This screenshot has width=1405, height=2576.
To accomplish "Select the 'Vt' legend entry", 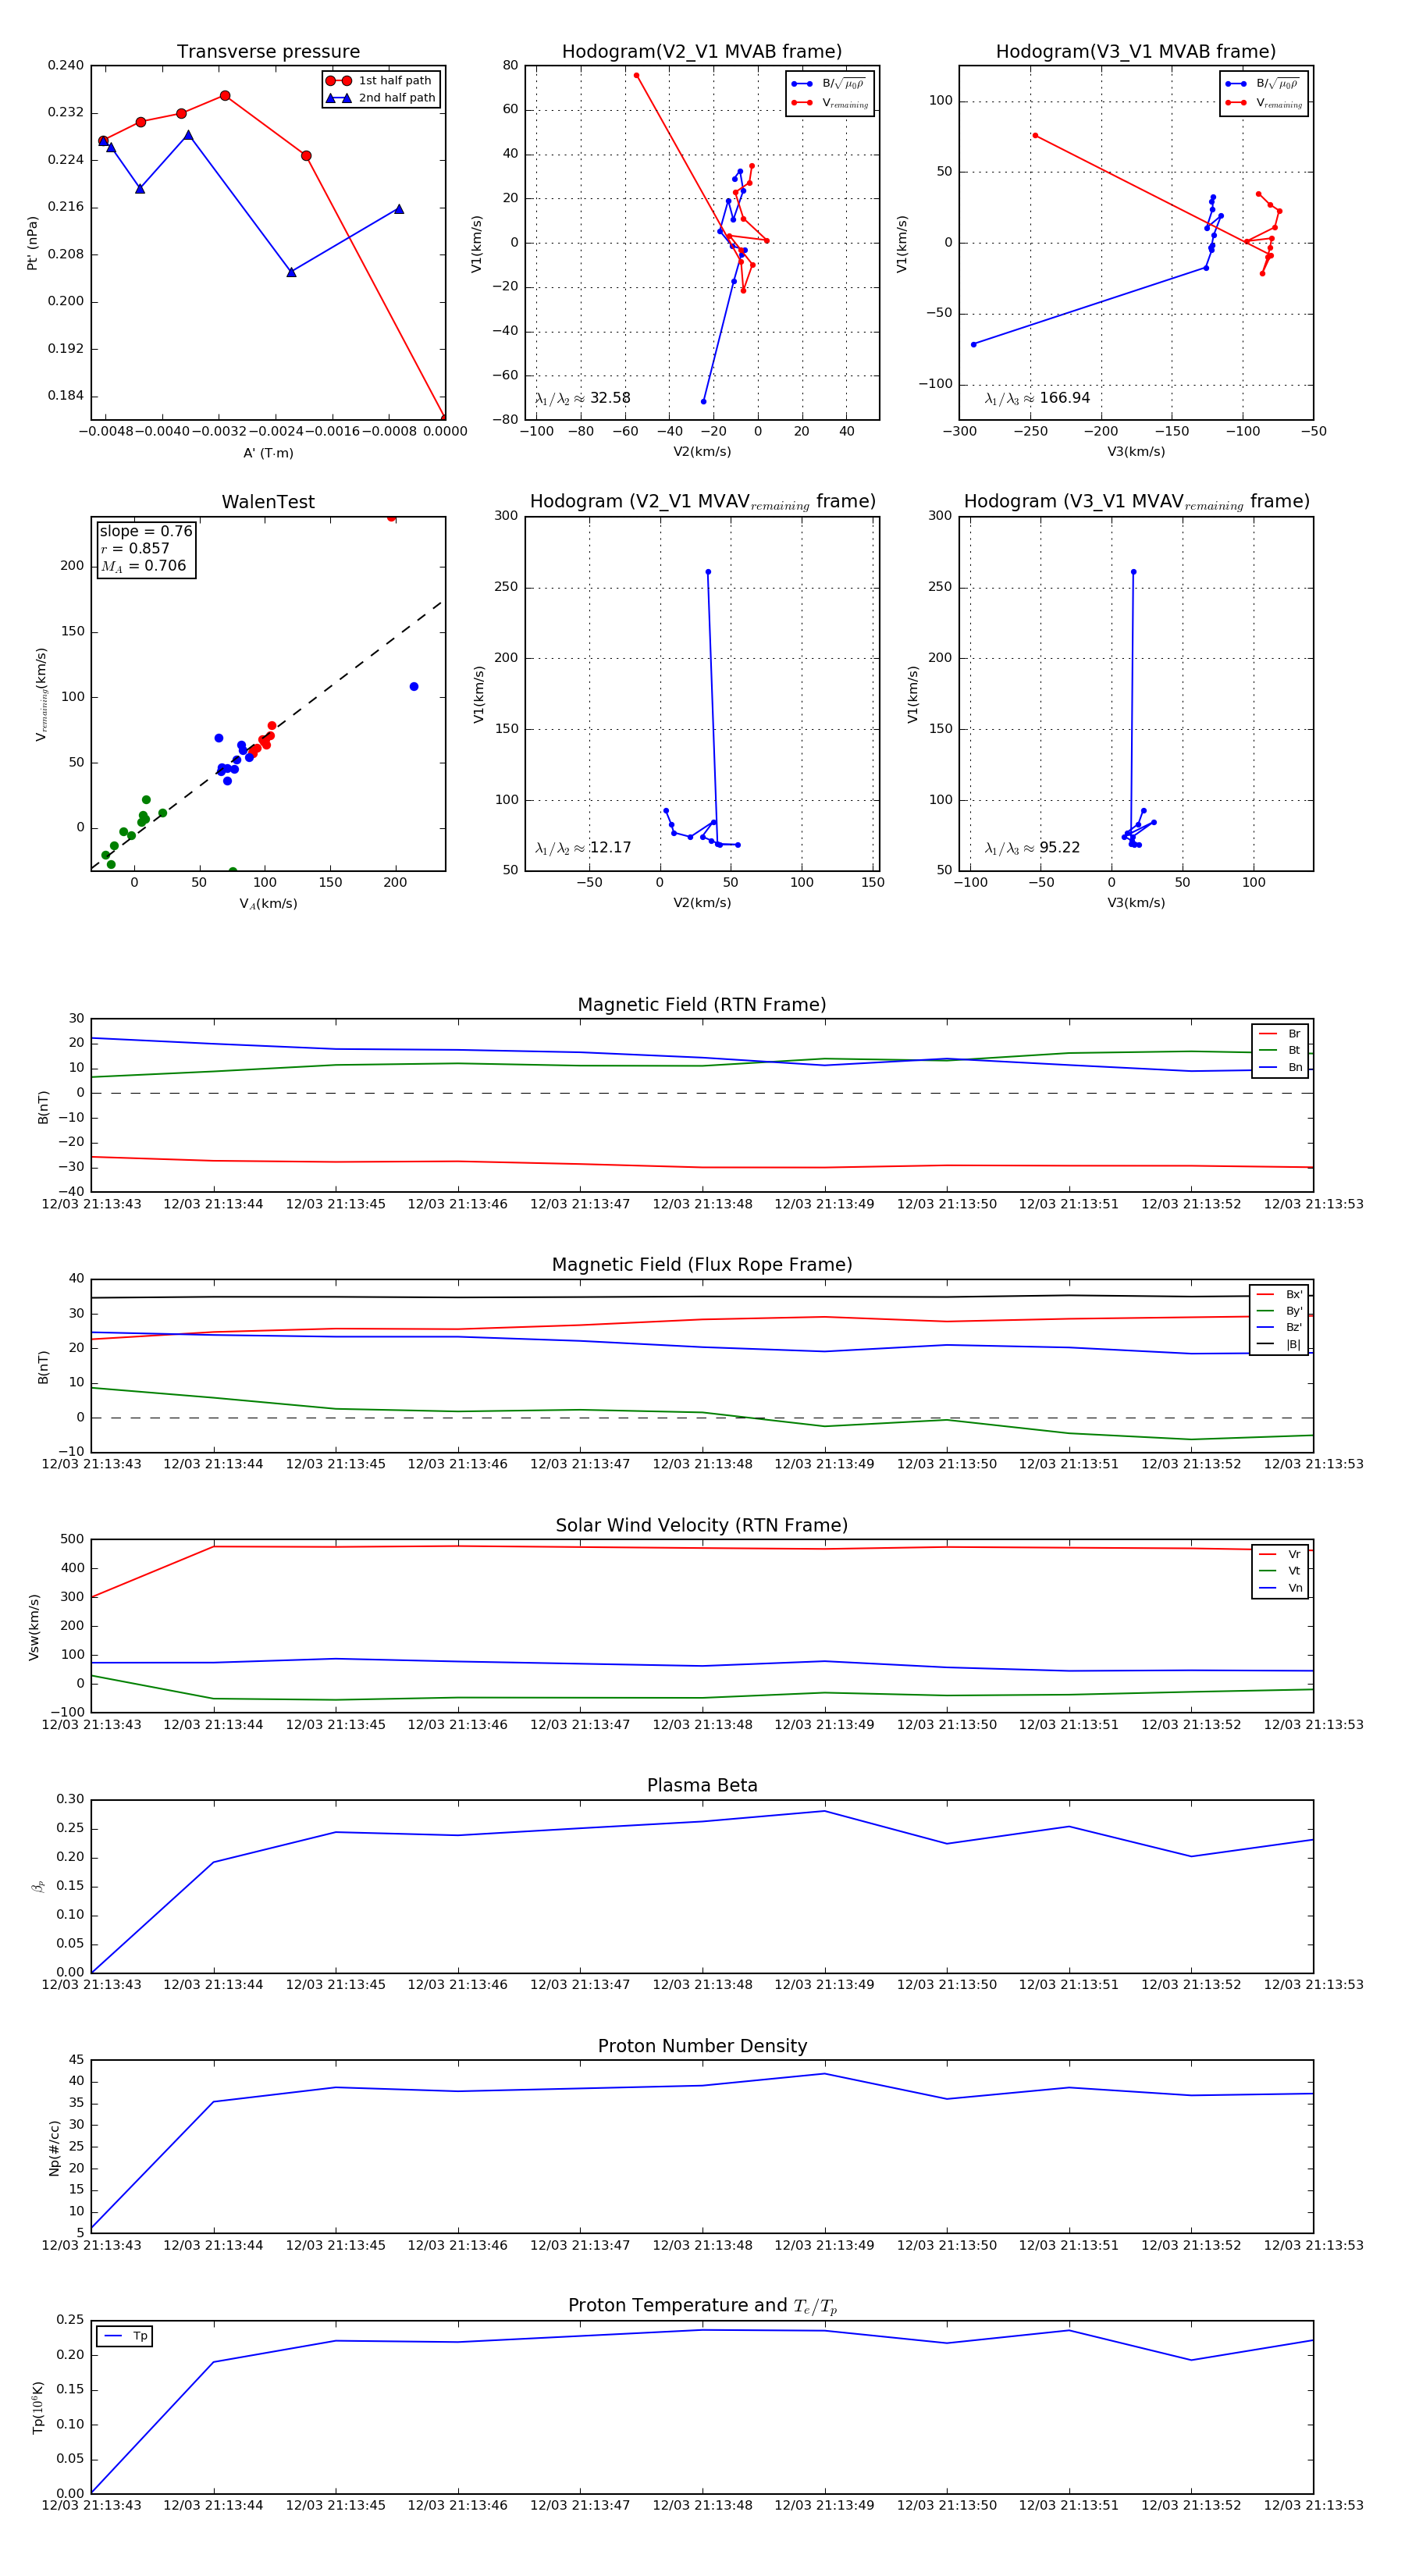I will click(1280, 1571).
